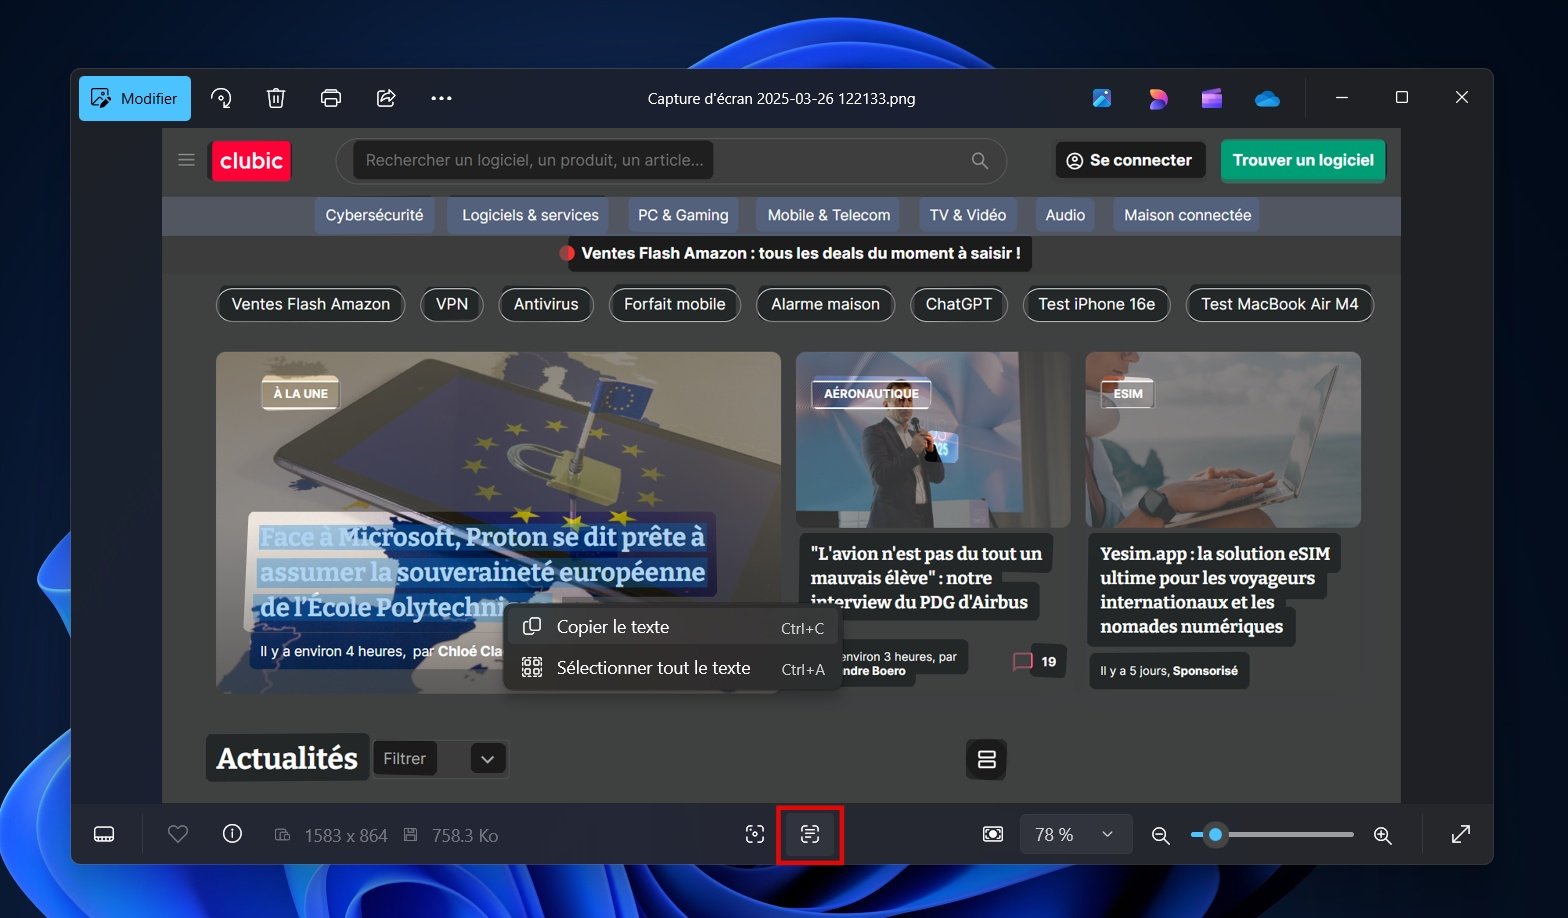The height and width of the screenshot is (918, 1568).
Task: Click the Rechercher un logiciel search field
Action: (670, 161)
